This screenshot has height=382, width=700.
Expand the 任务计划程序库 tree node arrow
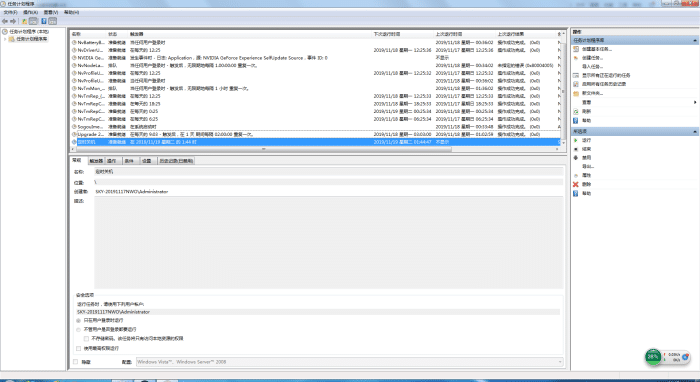[5, 39]
